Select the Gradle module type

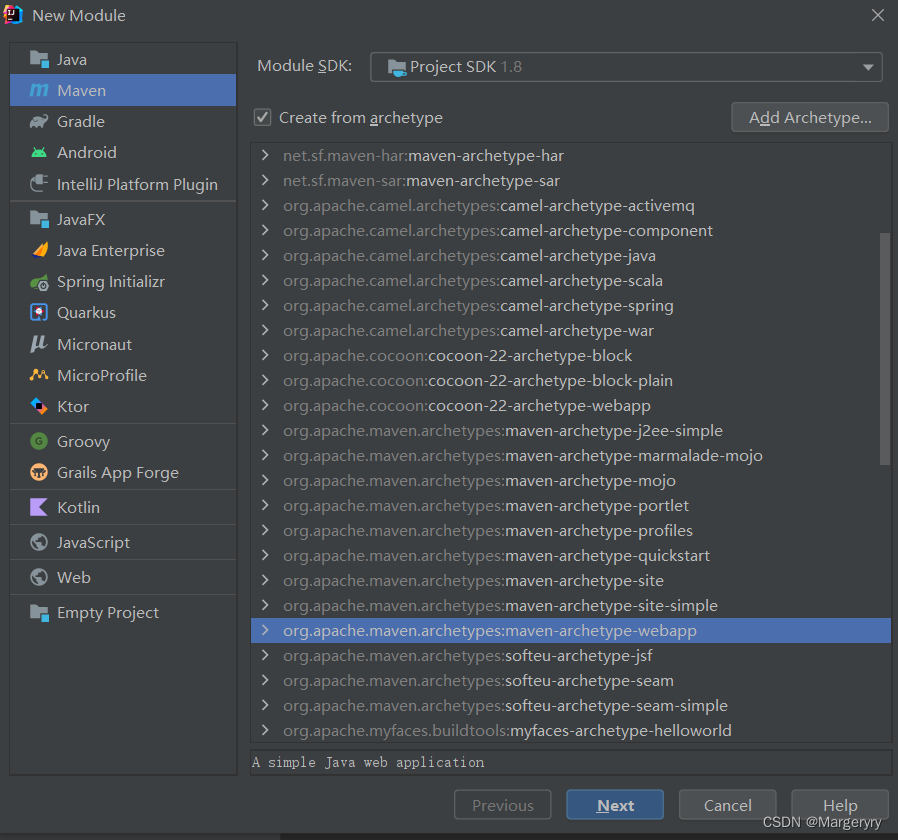[x=80, y=121]
